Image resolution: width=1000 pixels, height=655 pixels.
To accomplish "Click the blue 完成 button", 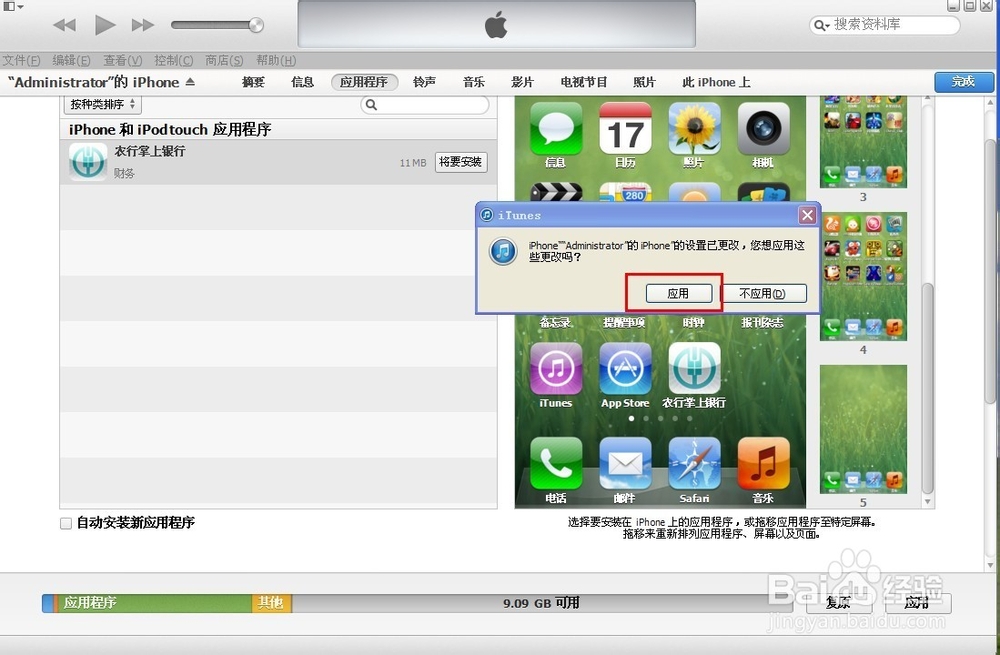I will 964,82.
